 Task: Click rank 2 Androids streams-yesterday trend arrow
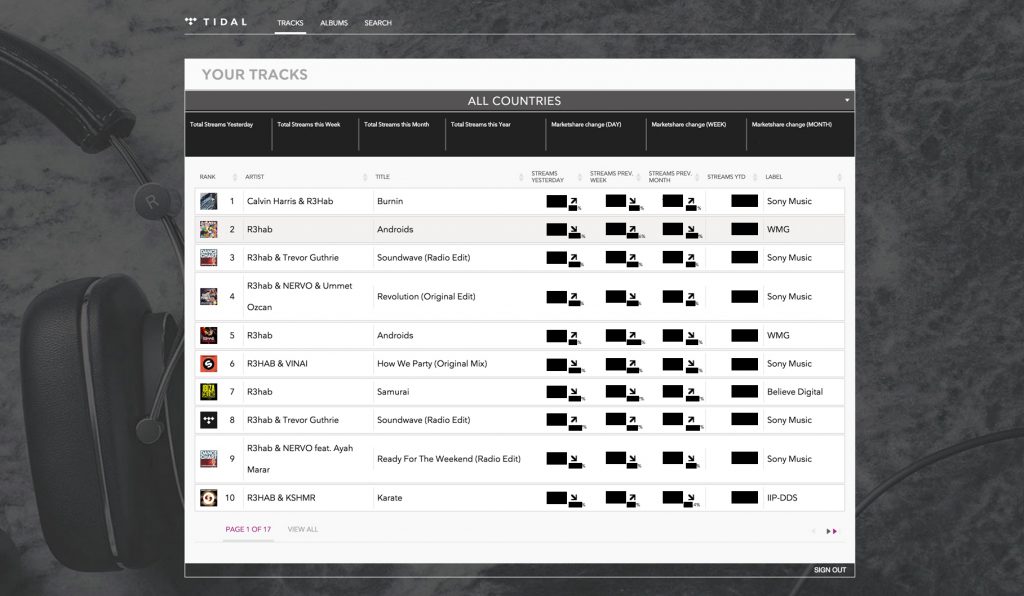click(x=573, y=230)
